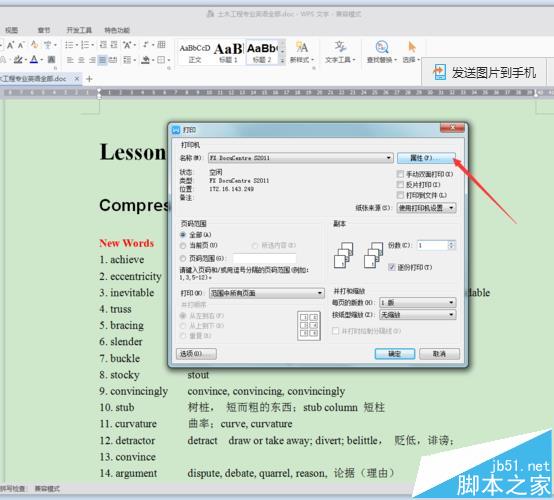Click 拼写检查 spell check in status bar

12,489
